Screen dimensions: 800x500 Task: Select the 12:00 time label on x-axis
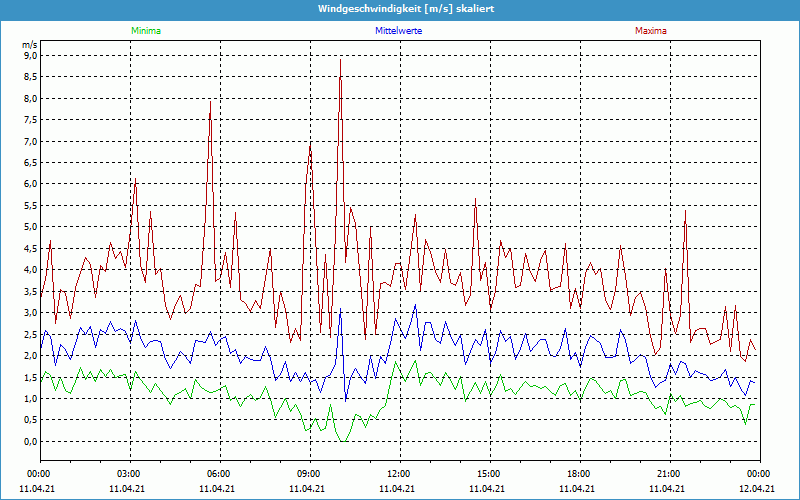click(398, 473)
